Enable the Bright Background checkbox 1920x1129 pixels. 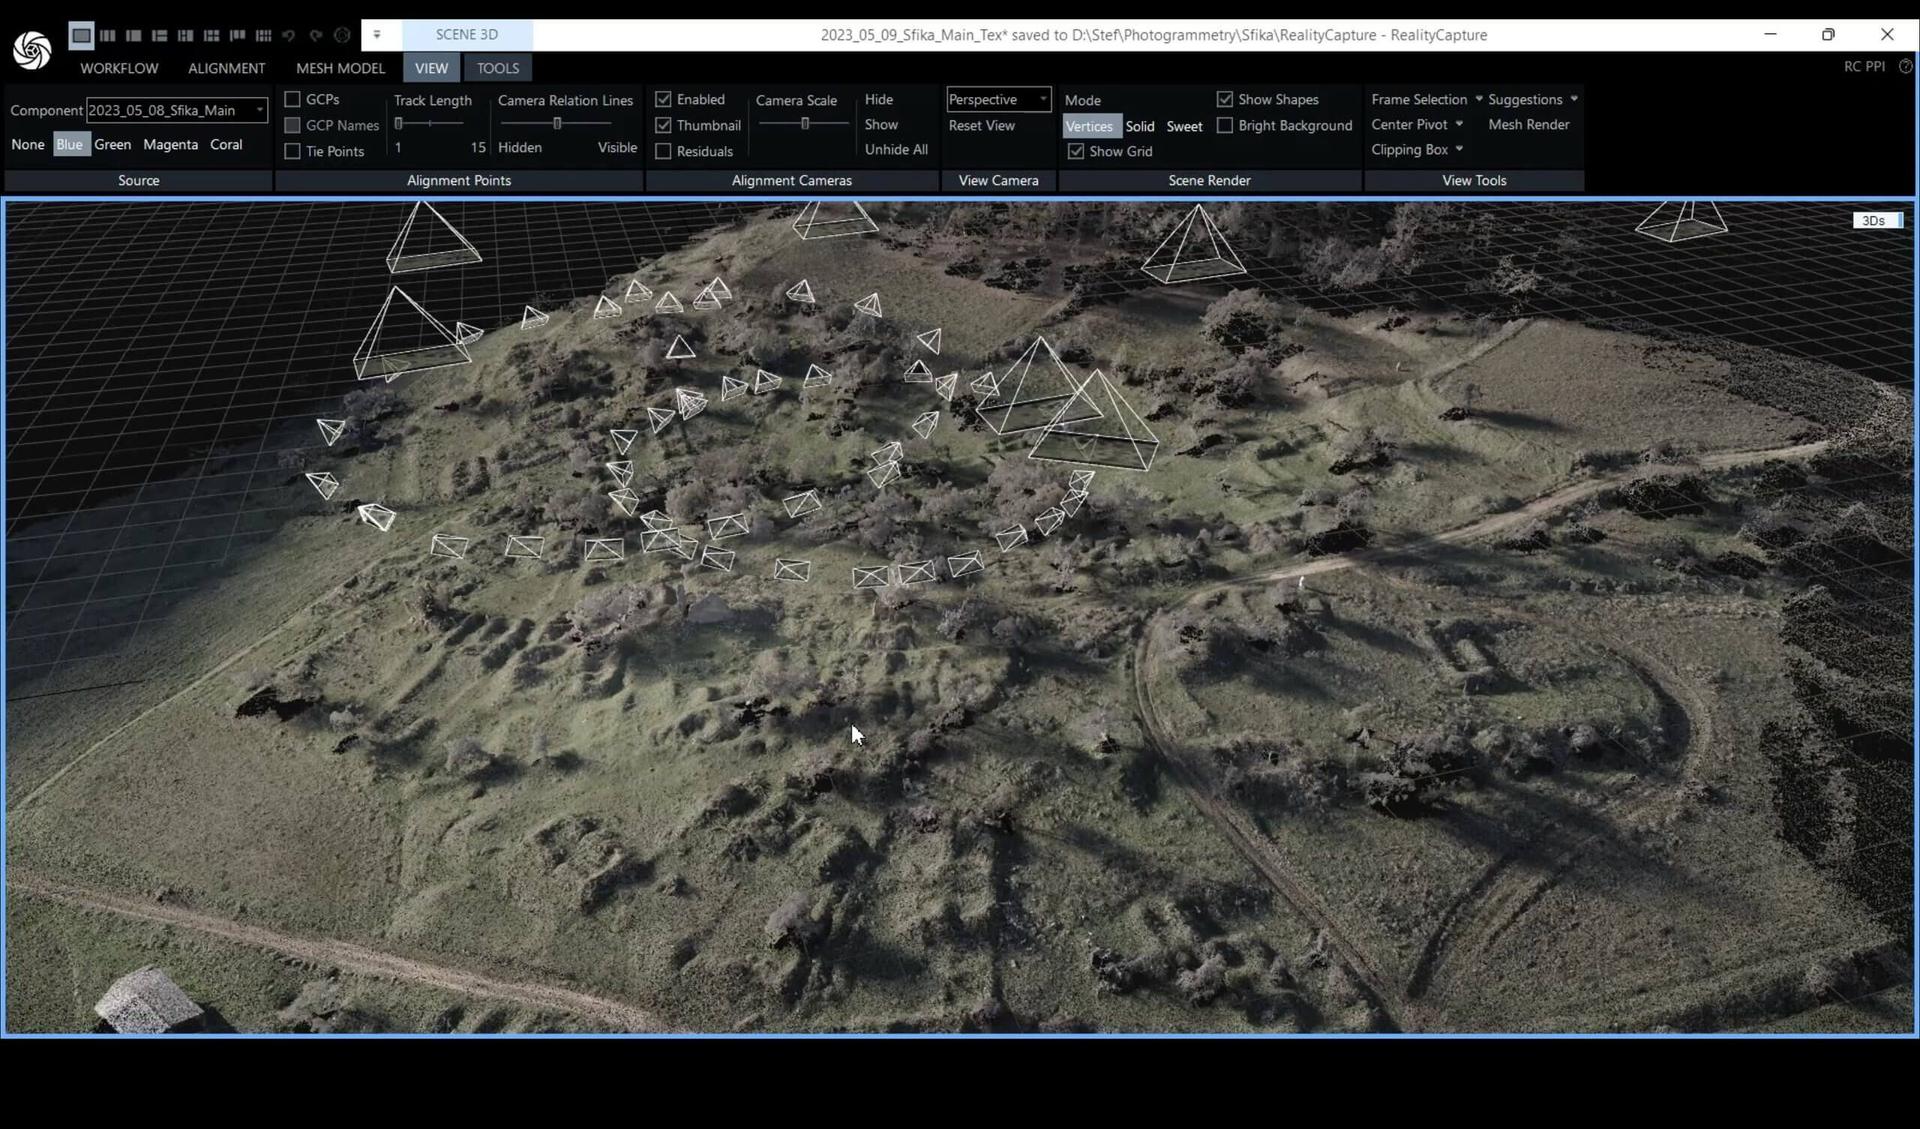pyautogui.click(x=1225, y=125)
